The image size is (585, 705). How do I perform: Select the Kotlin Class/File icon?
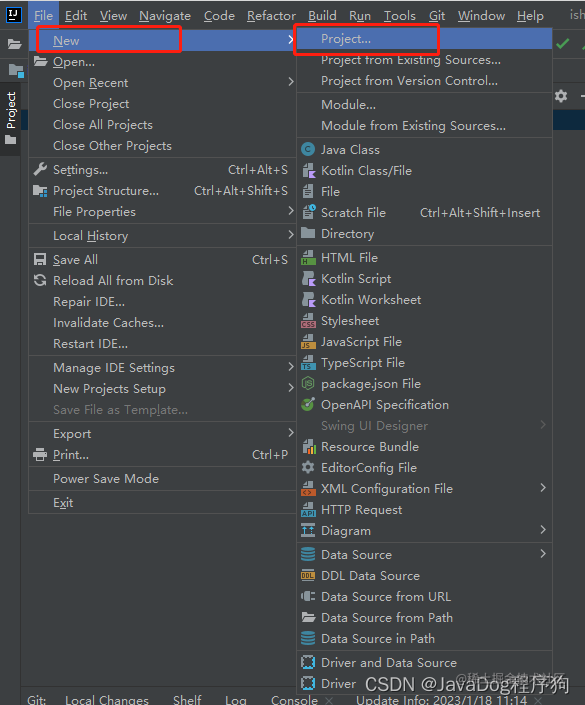308,170
